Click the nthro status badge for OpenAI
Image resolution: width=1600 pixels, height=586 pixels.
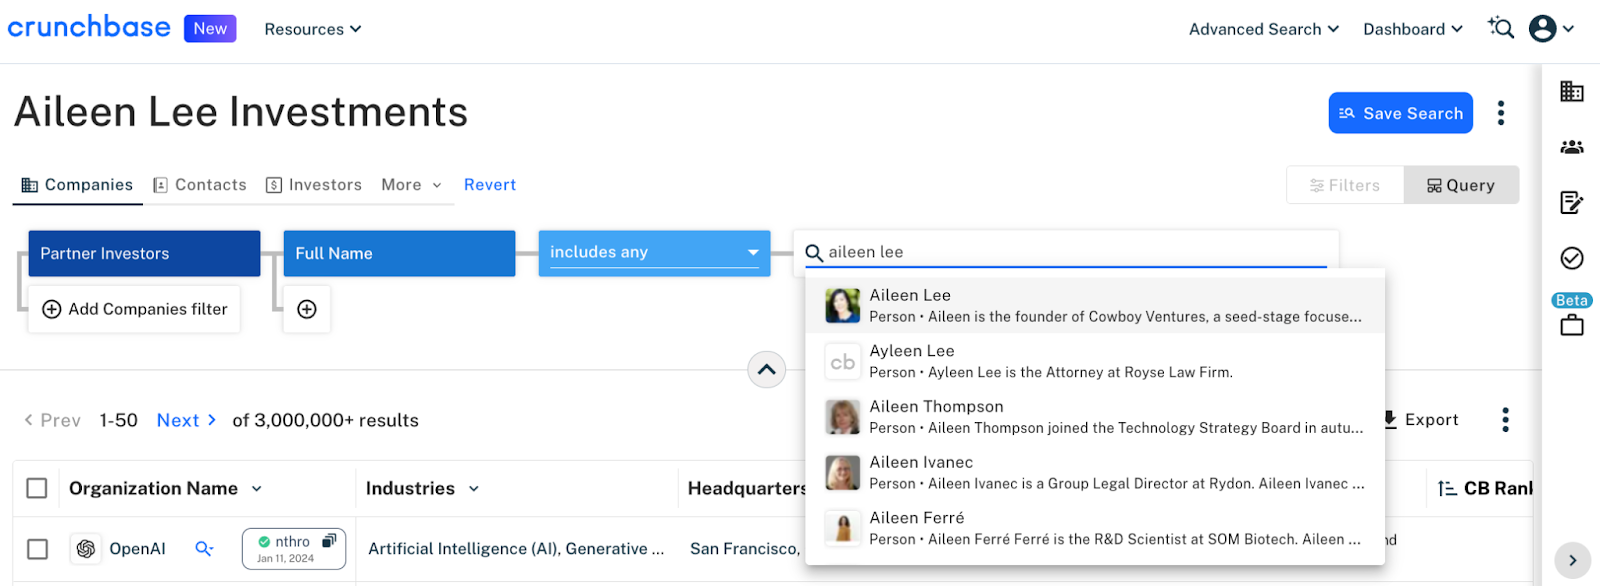coord(294,549)
